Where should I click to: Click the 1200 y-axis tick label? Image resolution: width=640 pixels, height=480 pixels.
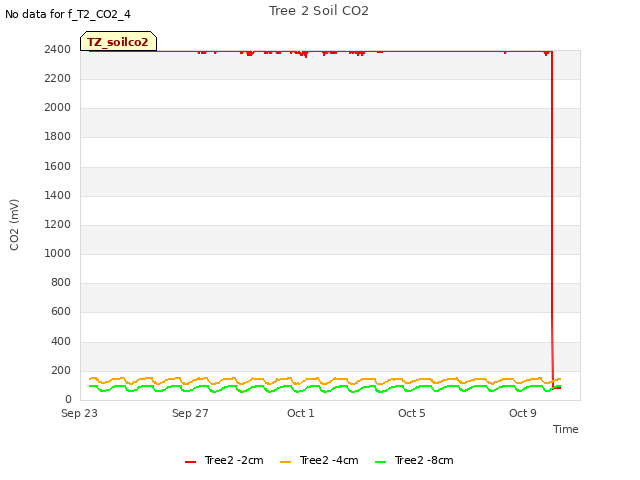pos(58,224)
